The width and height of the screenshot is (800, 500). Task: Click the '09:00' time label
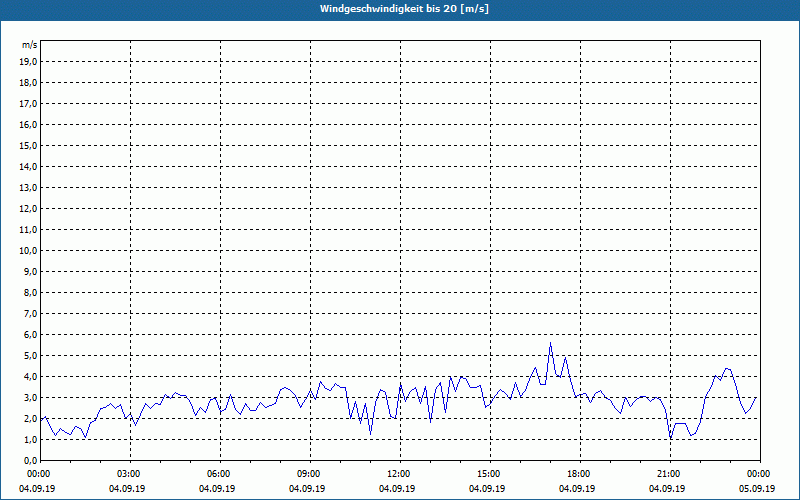[310, 474]
